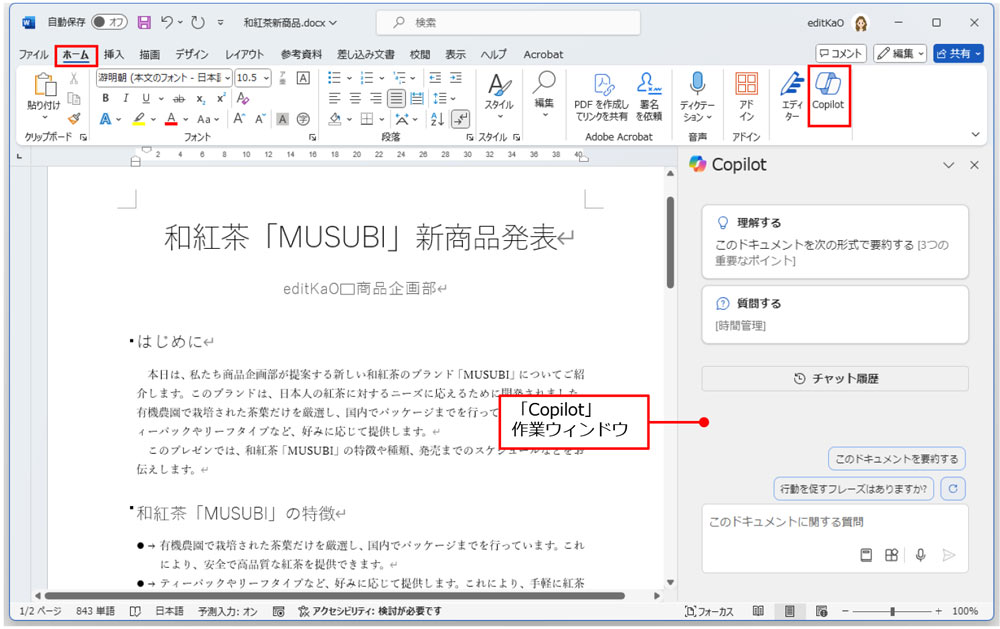Open the 校閲 ribbon tab
This screenshot has width=1000, height=629.
pyautogui.click(x=420, y=55)
